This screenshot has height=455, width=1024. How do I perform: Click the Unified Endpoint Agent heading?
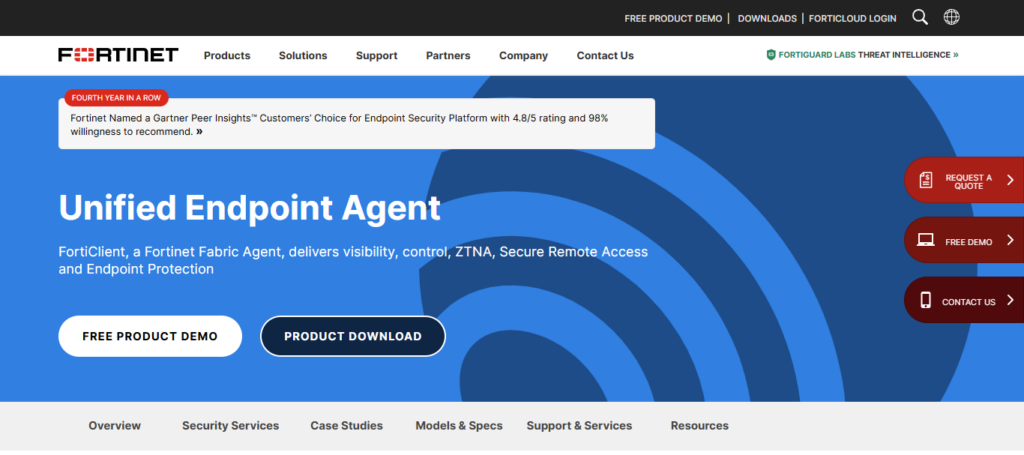click(249, 208)
